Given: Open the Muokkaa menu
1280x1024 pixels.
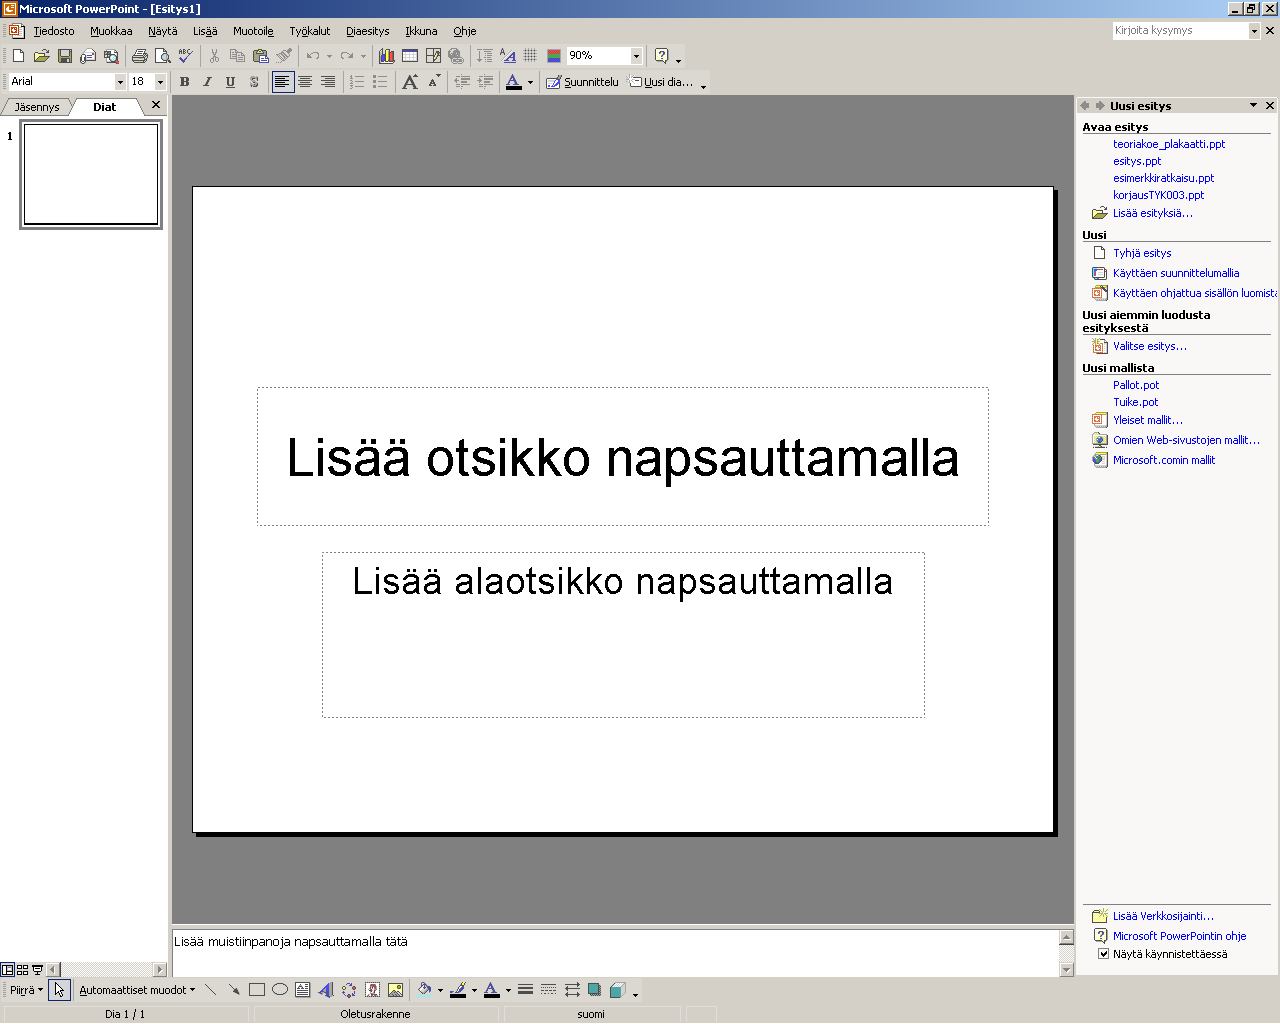Looking at the screenshot, I should pos(111,31).
